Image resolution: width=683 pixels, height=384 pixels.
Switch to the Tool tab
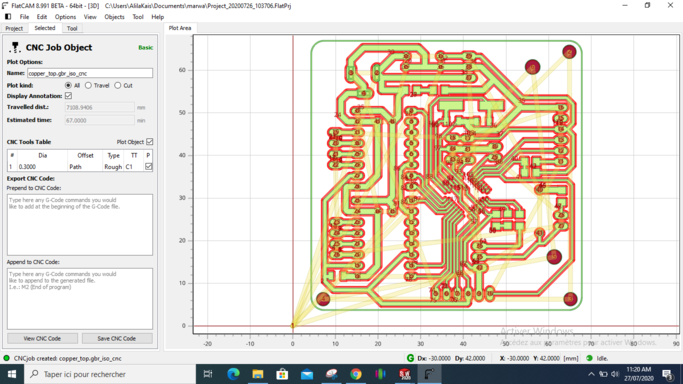pyautogui.click(x=72, y=28)
